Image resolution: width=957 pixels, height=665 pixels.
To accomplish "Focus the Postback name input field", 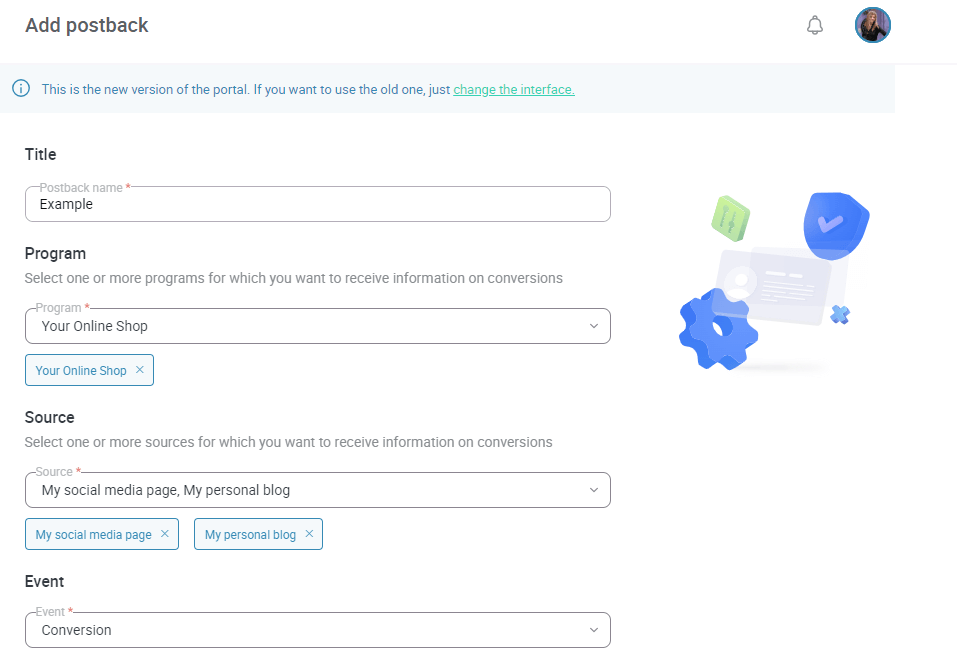I will tap(317, 204).
